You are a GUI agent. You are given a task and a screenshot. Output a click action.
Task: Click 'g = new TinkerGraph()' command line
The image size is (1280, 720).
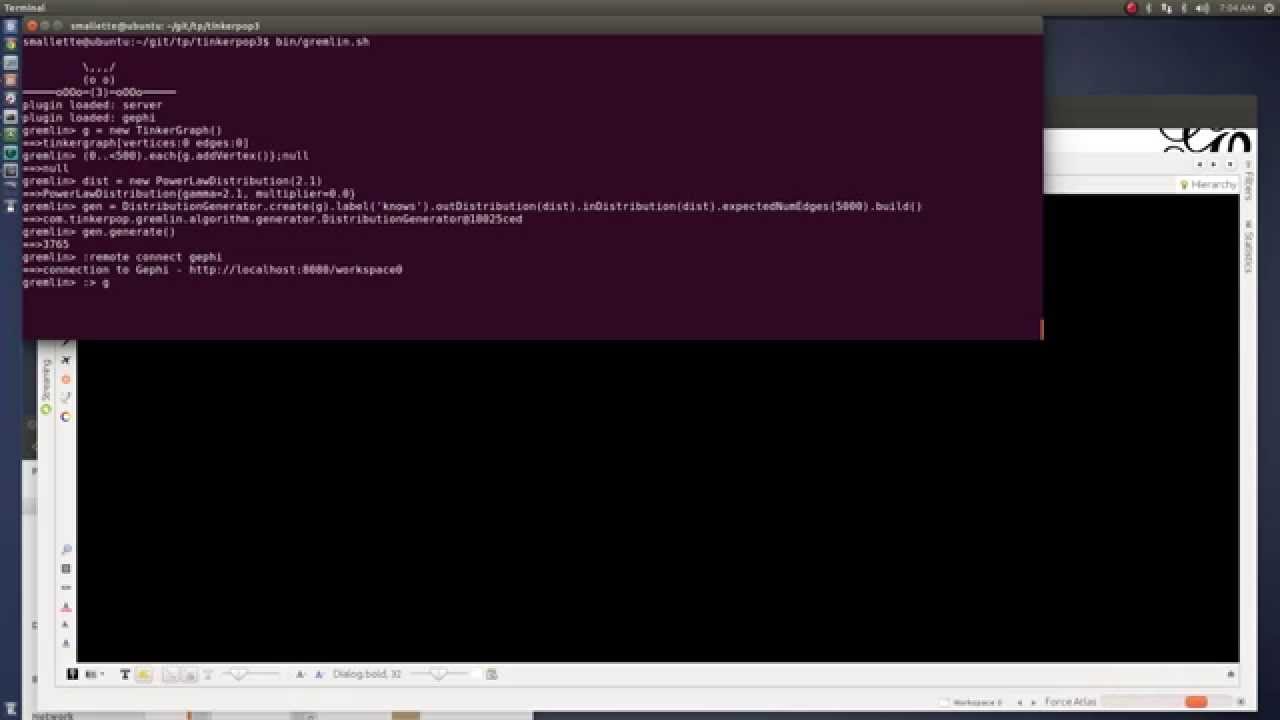pos(122,130)
